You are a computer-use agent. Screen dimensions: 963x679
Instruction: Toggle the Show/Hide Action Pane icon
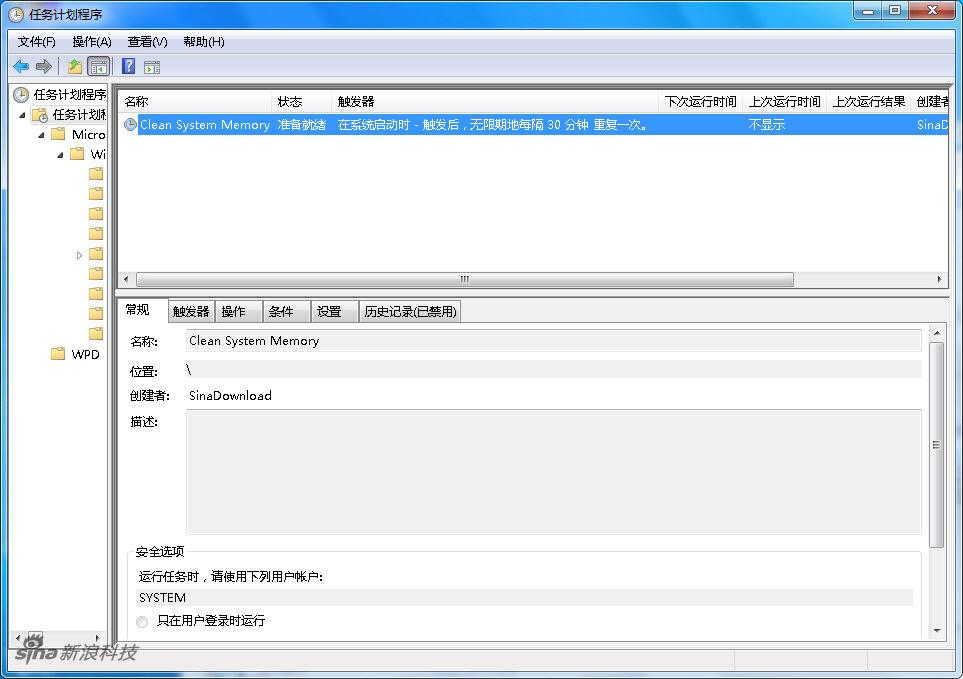click(x=152, y=67)
